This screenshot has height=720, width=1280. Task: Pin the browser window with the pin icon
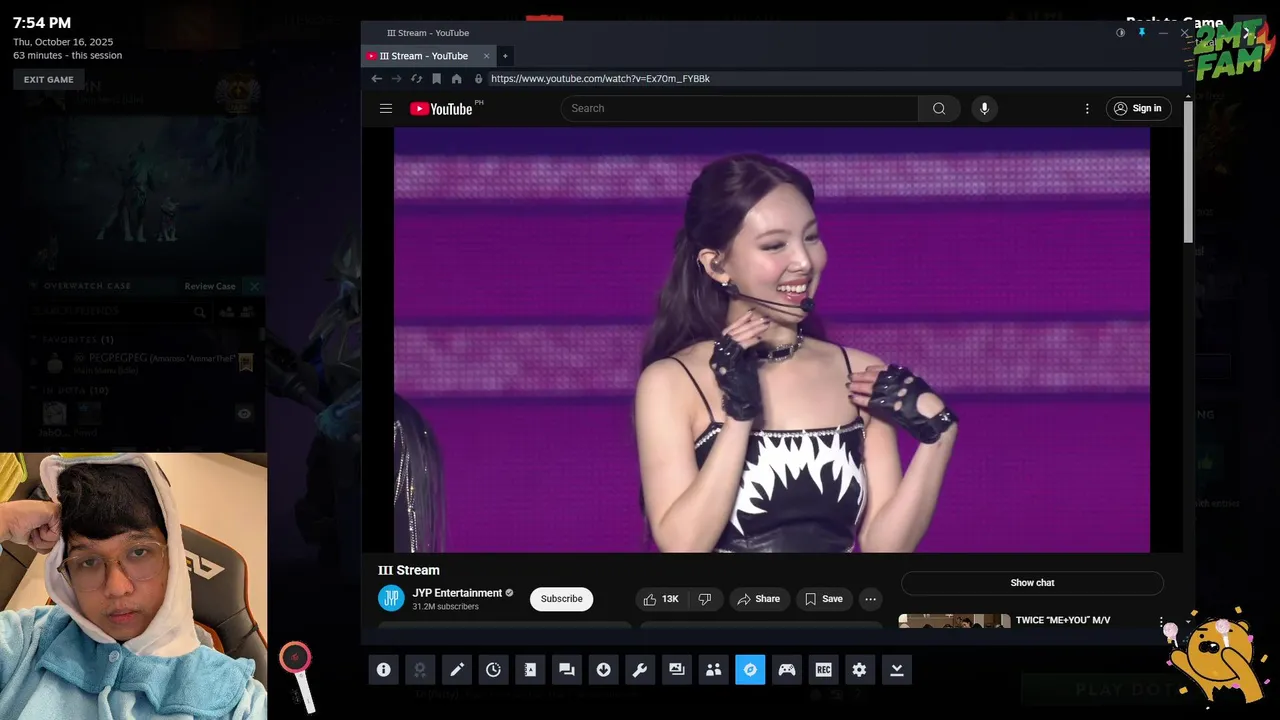click(x=1141, y=32)
